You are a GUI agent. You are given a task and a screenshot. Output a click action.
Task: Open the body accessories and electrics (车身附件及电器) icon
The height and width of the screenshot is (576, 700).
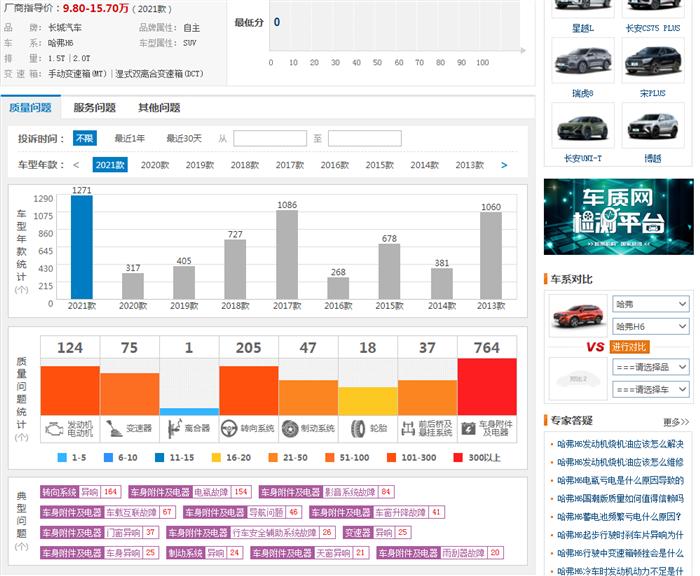(x=468, y=429)
